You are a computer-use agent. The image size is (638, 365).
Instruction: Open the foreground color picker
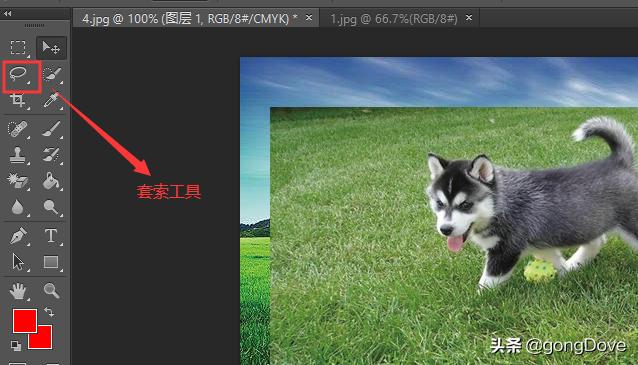point(25,321)
